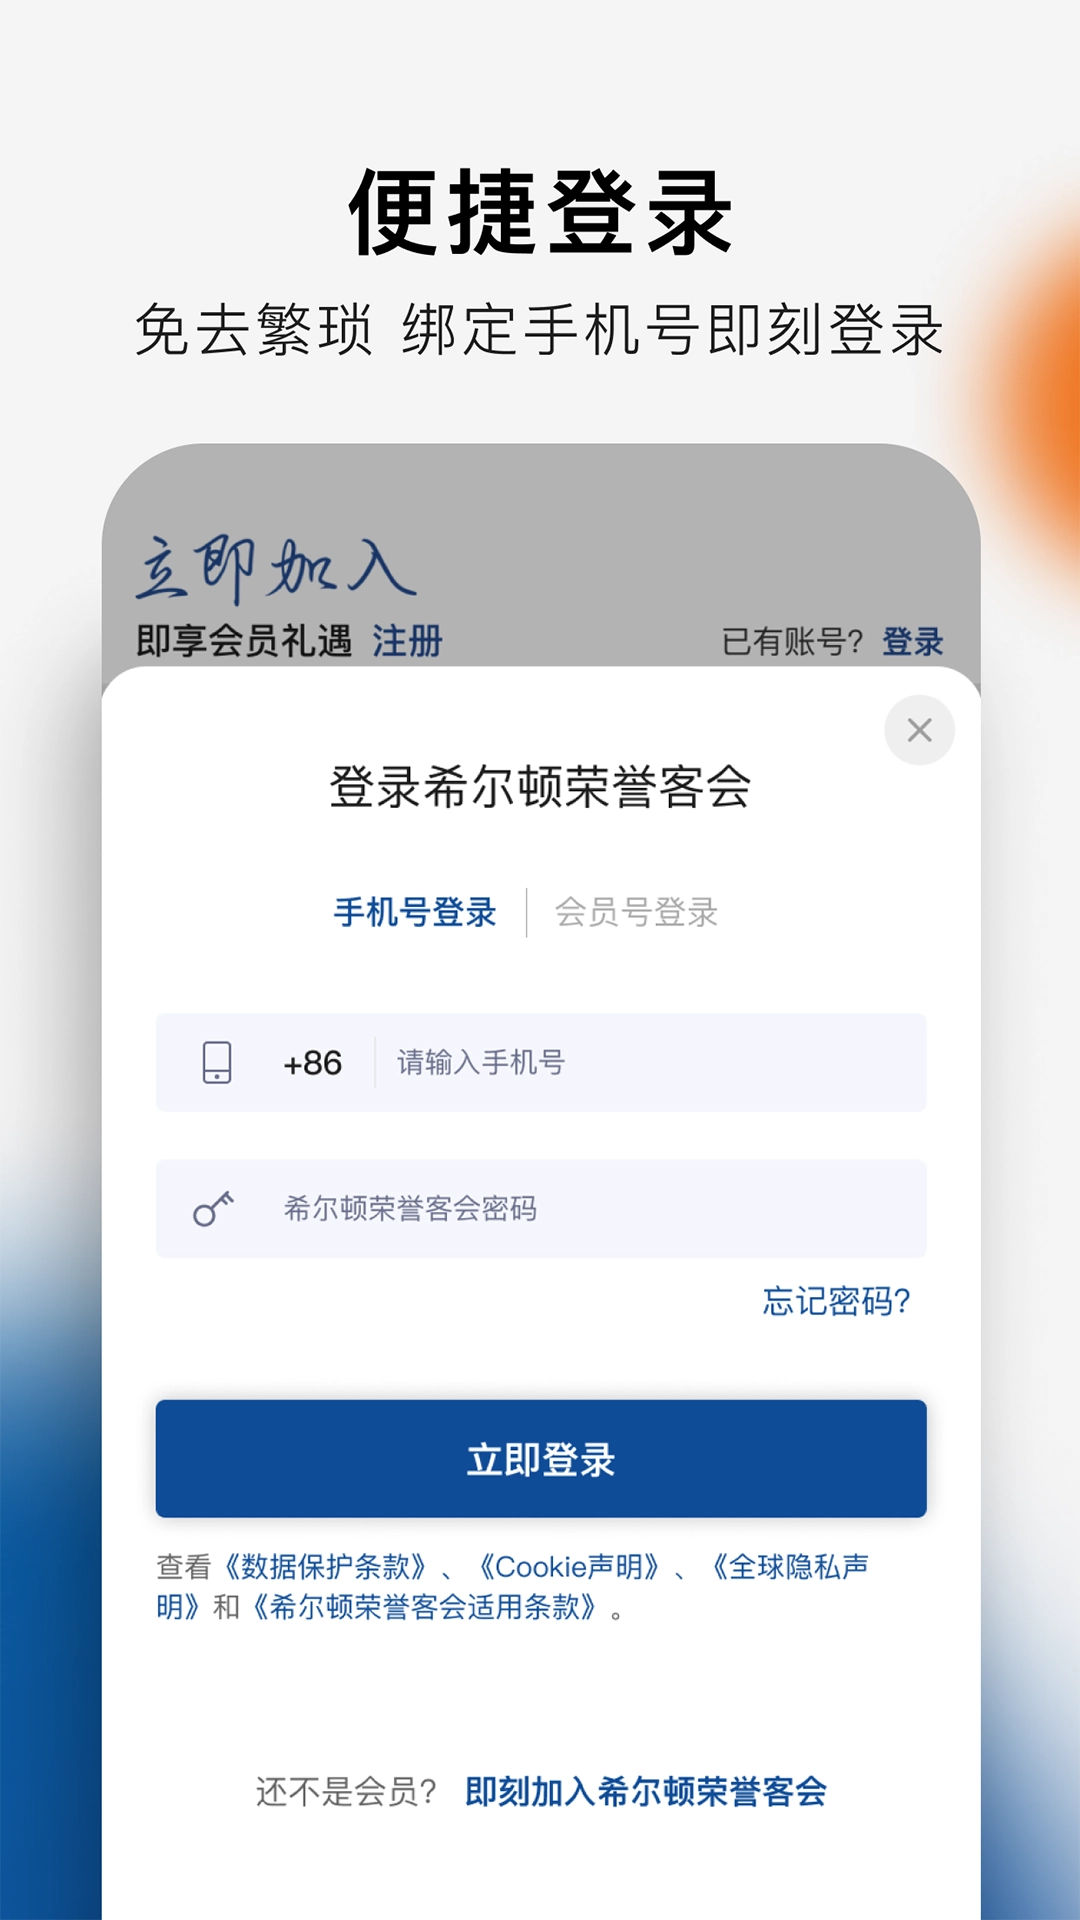Image resolution: width=1080 pixels, height=1920 pixels.
Task: Open the 忘记密码? link
Action: click(837, 1301)
